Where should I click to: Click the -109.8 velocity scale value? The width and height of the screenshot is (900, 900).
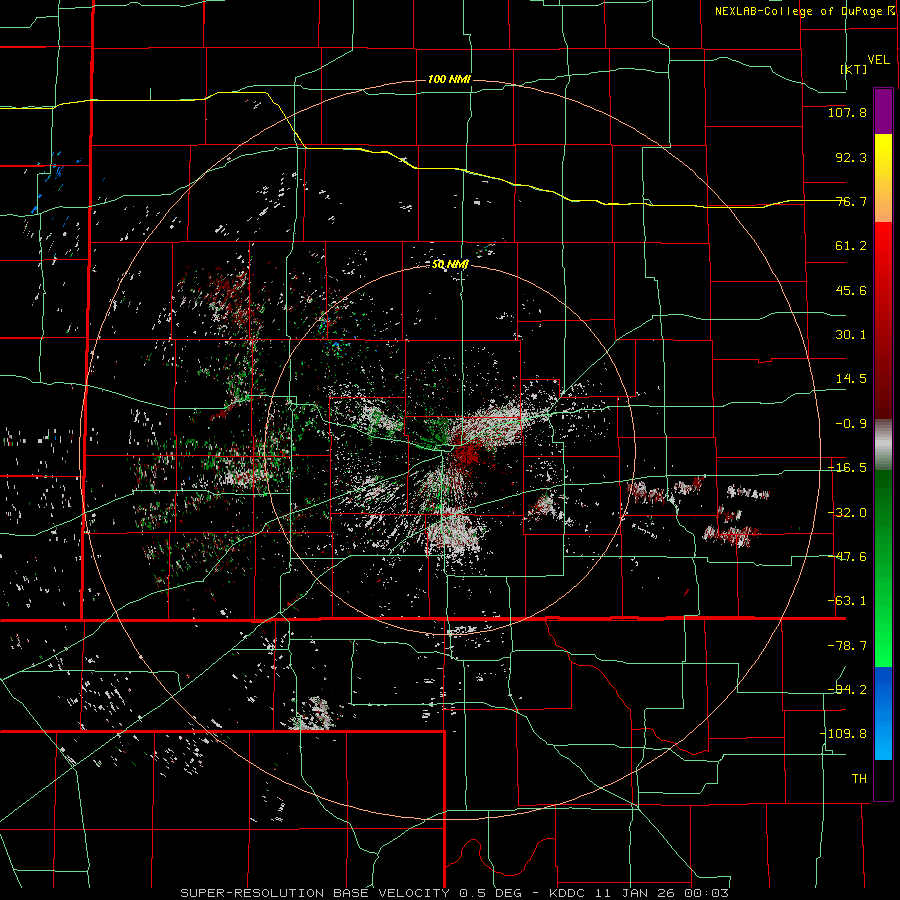(843, 734)
